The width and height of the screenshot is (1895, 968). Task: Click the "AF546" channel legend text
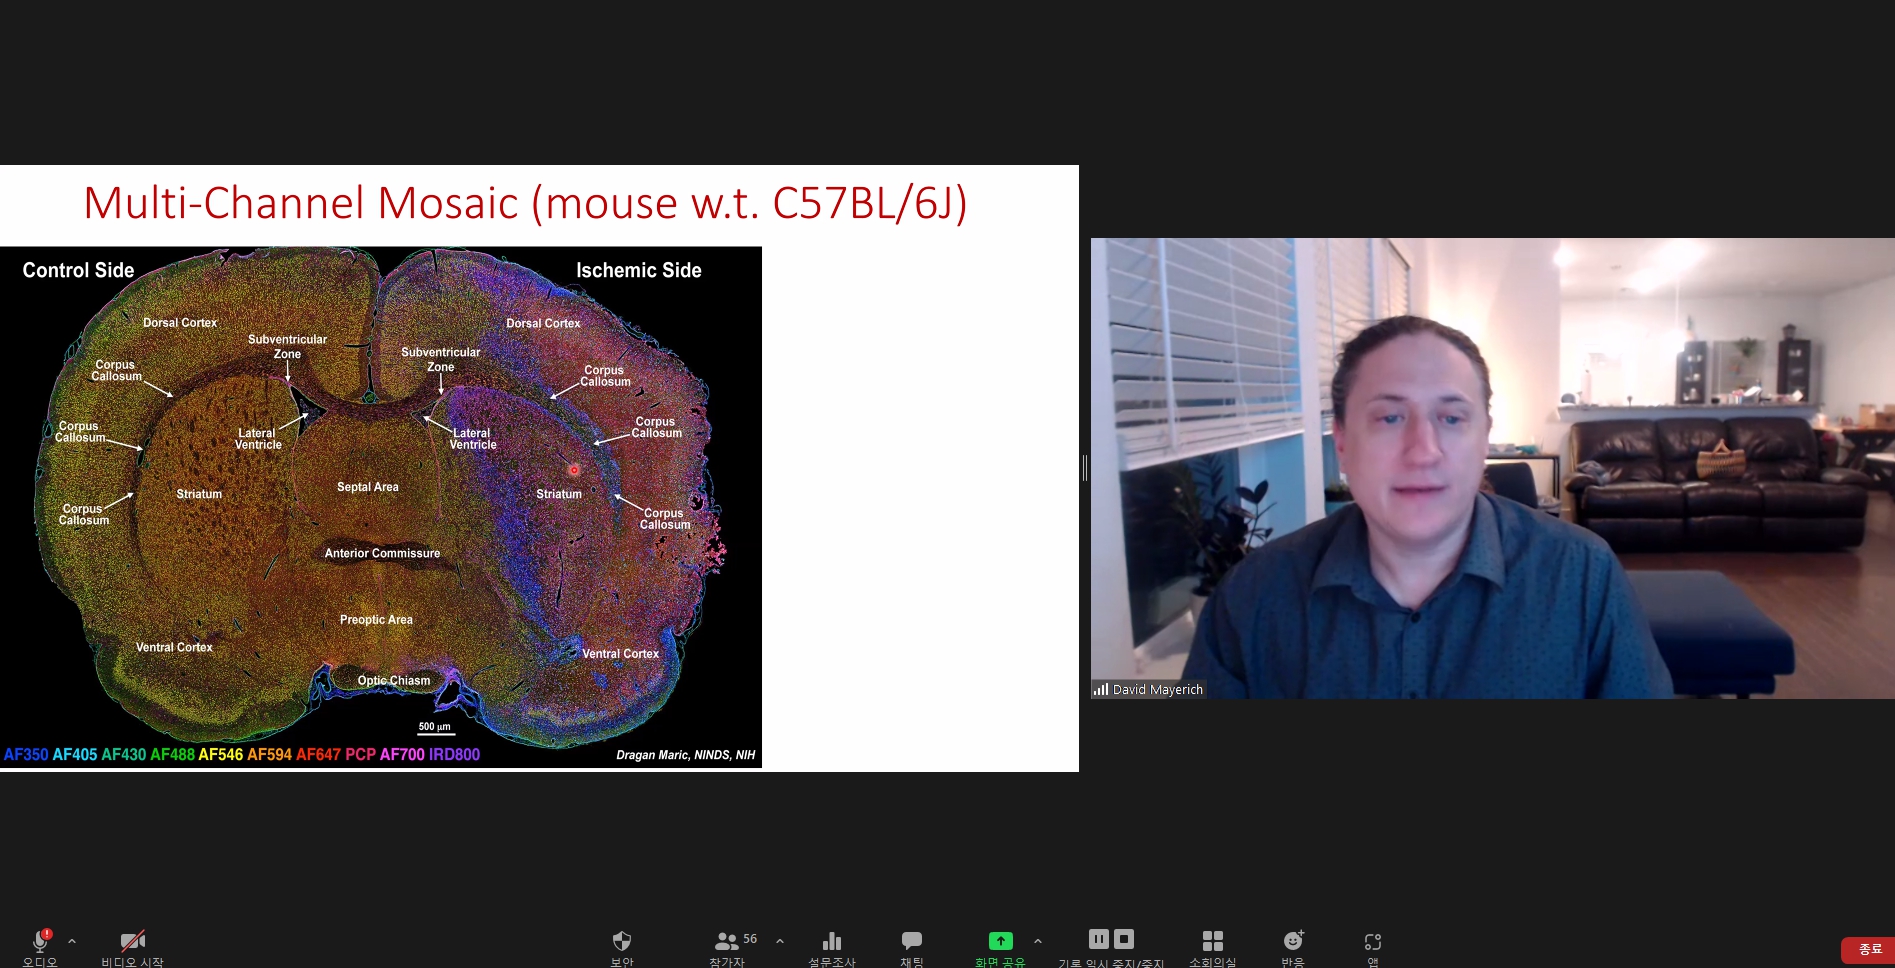tap(221, 755)
